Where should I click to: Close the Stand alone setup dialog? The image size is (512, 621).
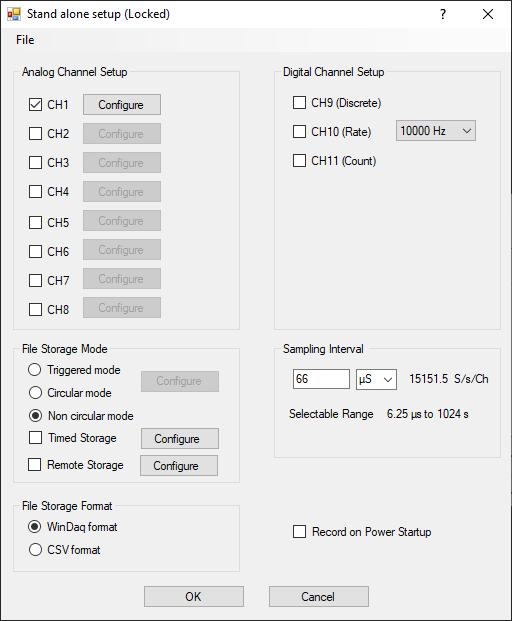point(488,14)
